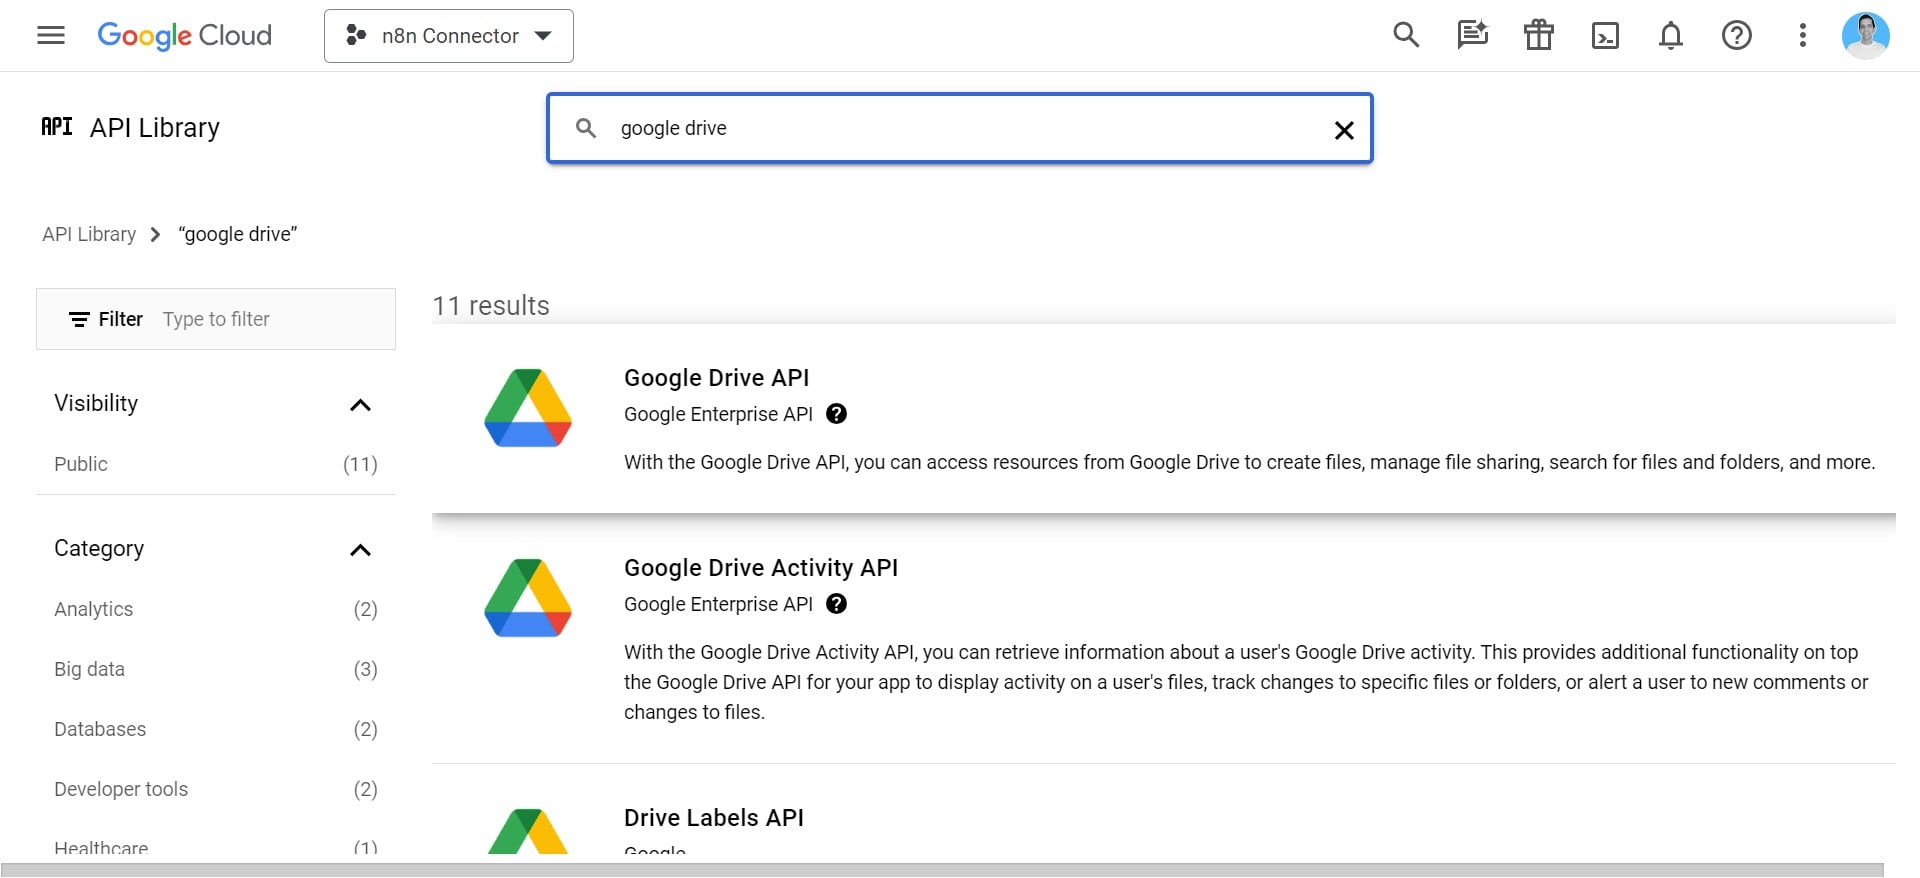
Task: Click the Google Drive Activity API logo
Action: point(528,598)
